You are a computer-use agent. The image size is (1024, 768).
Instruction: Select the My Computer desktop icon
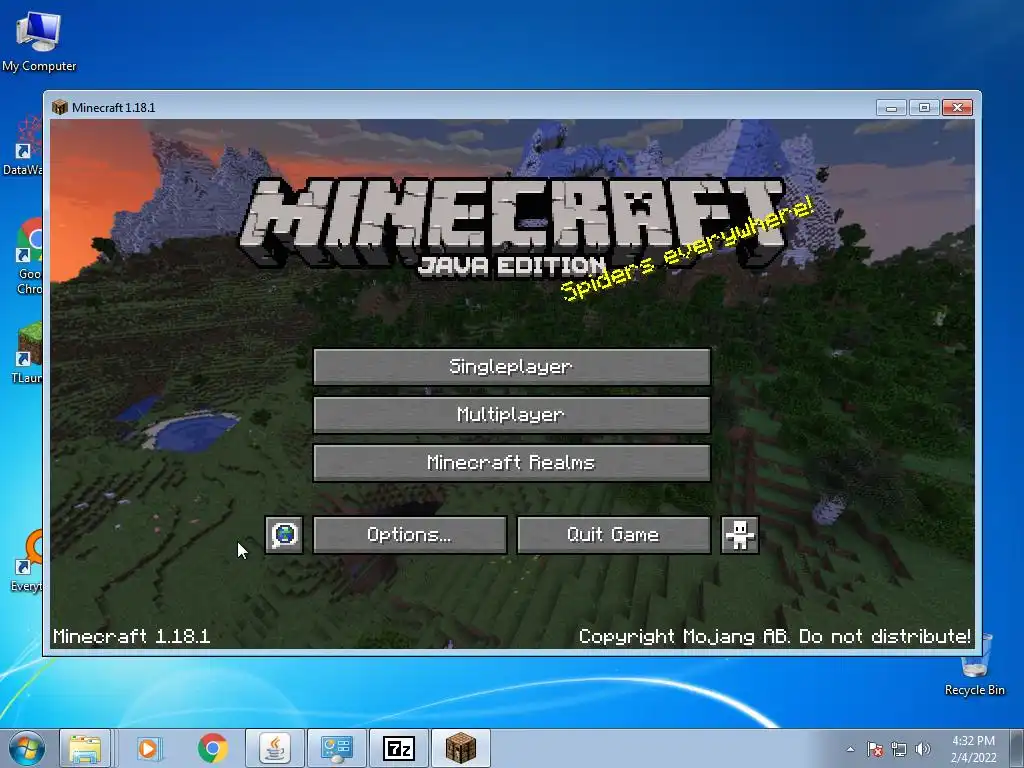tap(39, 41)
